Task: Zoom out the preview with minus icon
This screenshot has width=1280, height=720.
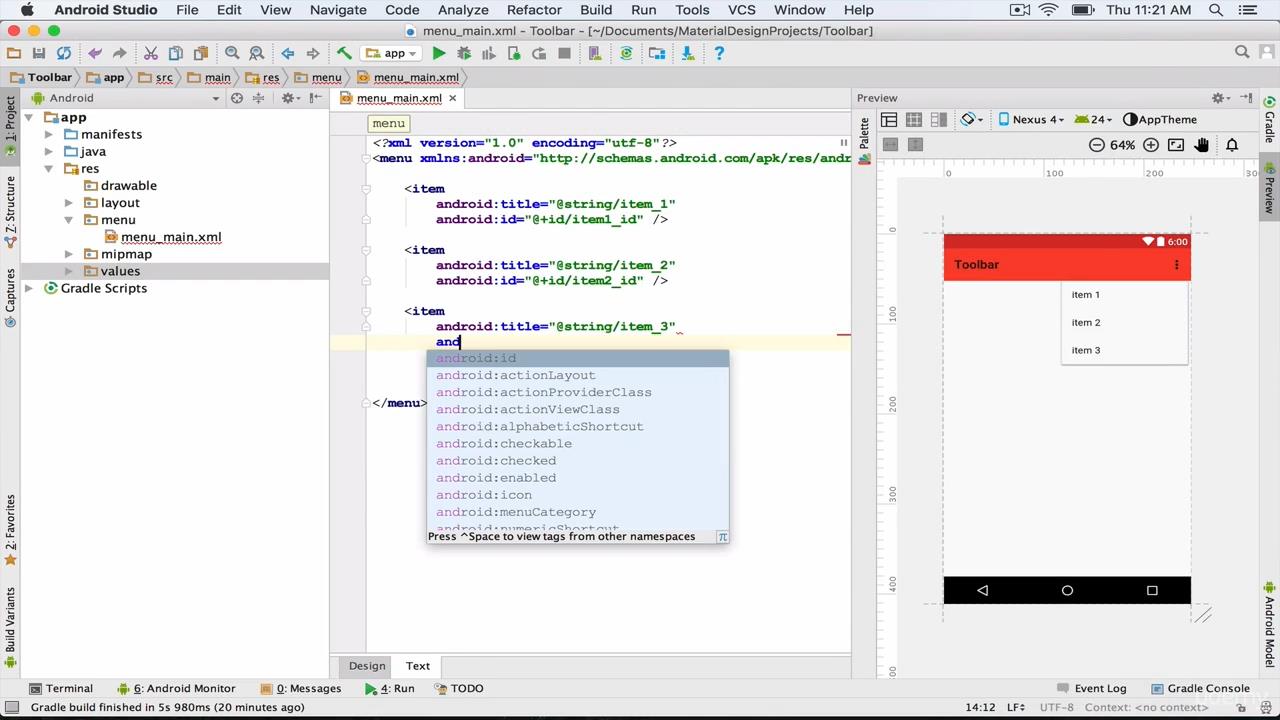Action: click(x=1097, y=145)
